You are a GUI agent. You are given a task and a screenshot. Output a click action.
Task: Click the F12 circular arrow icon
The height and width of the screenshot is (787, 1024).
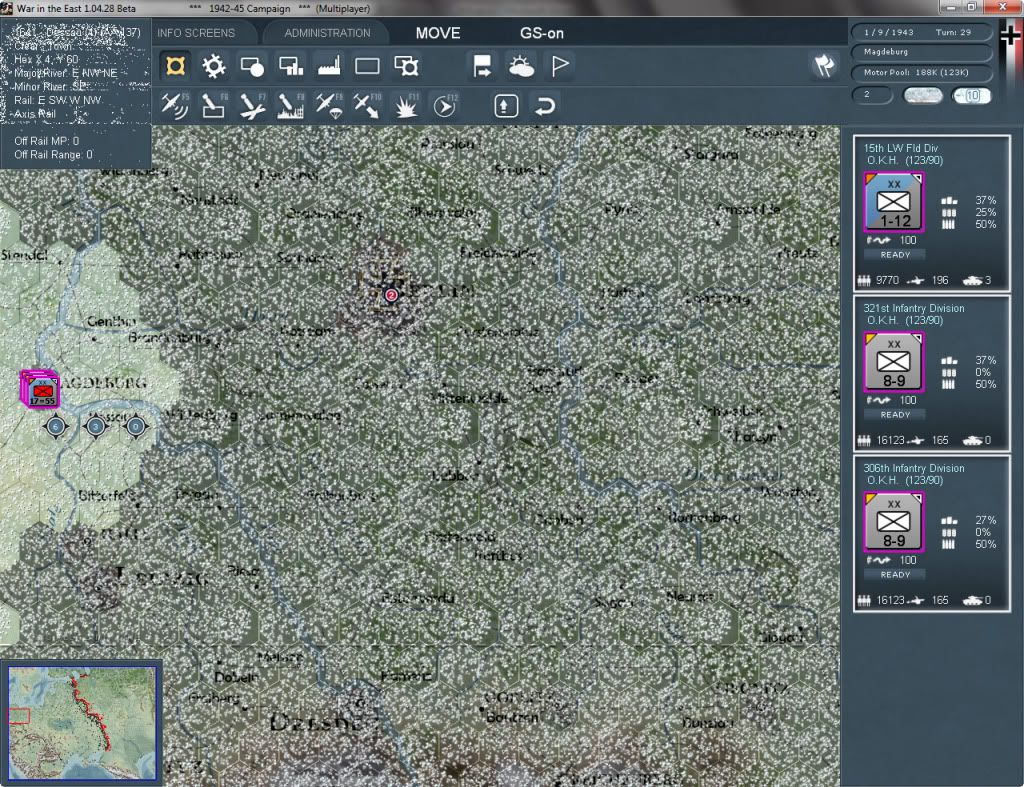pos(445,105)
